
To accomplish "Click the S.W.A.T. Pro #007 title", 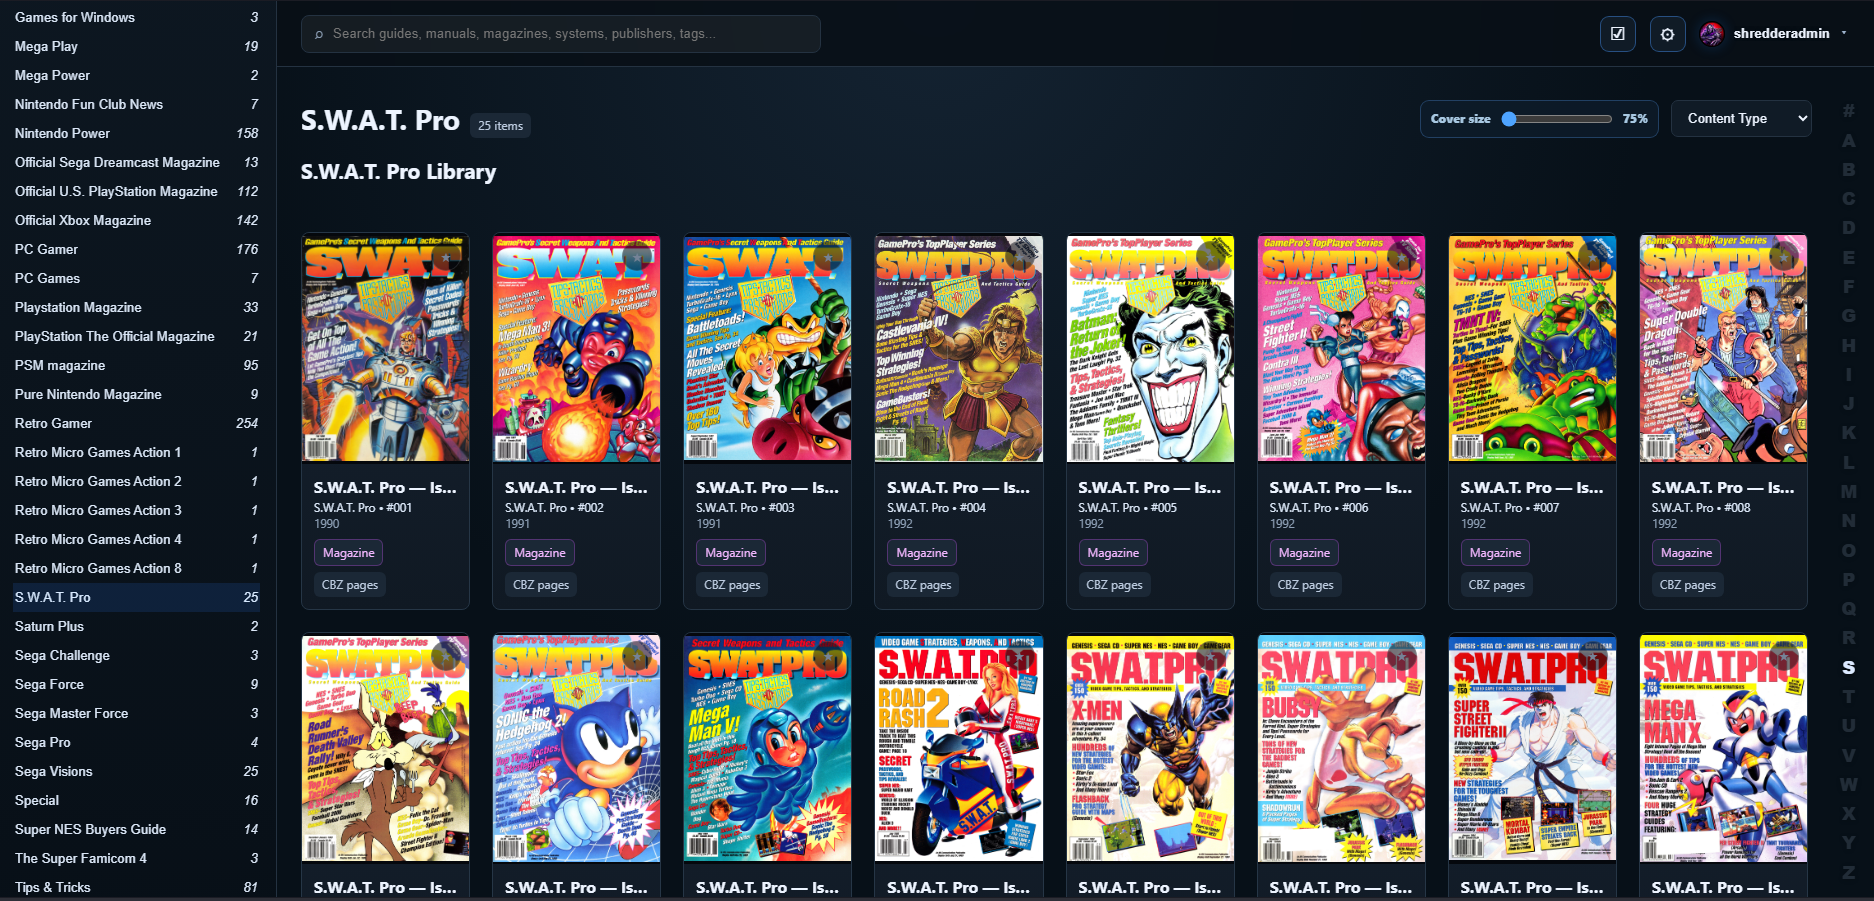I will 1531,488.
